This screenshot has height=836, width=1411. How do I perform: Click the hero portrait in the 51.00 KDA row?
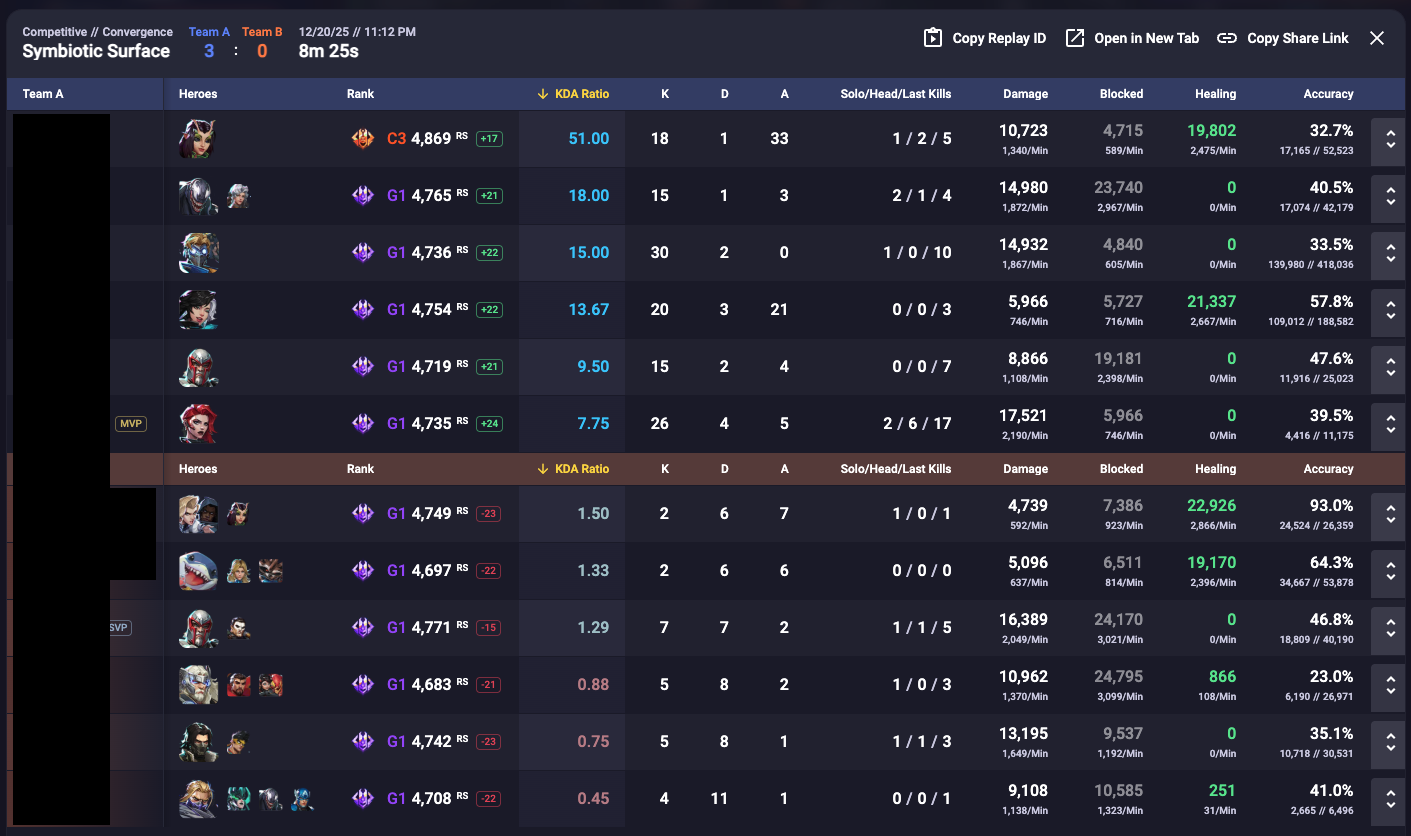[198, 139]
